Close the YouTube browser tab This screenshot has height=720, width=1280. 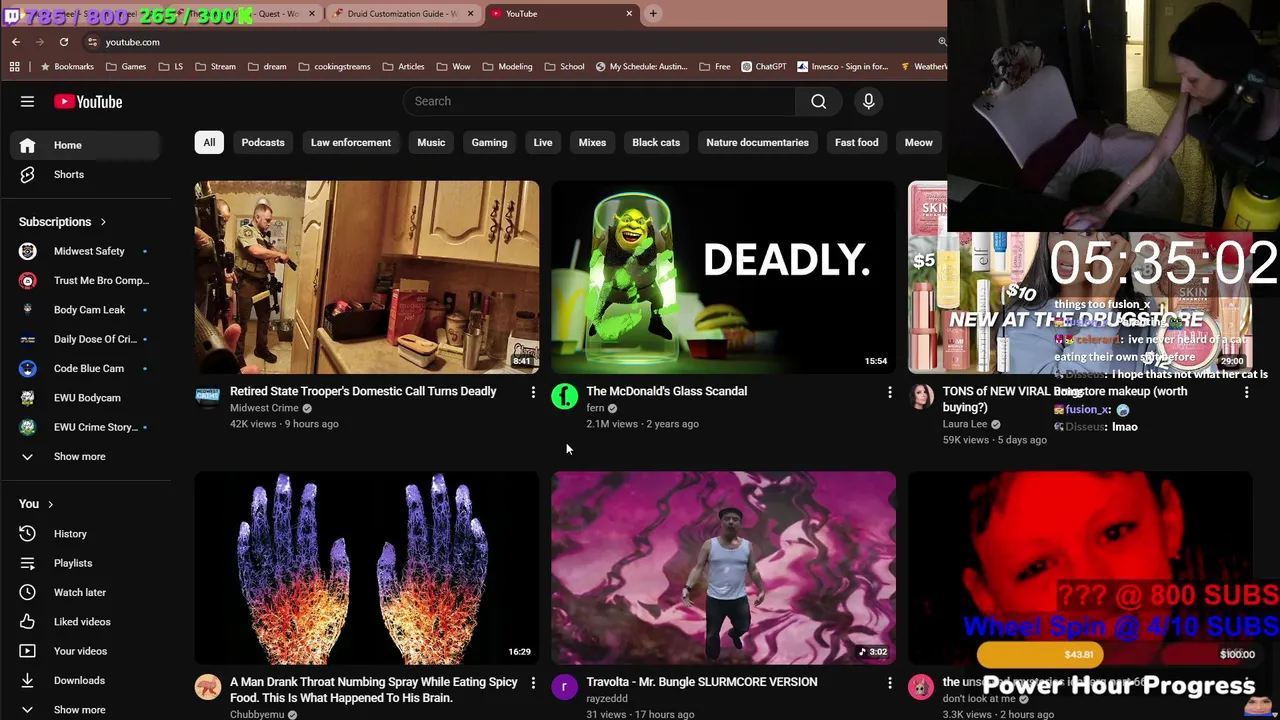[x=629, y=13]
